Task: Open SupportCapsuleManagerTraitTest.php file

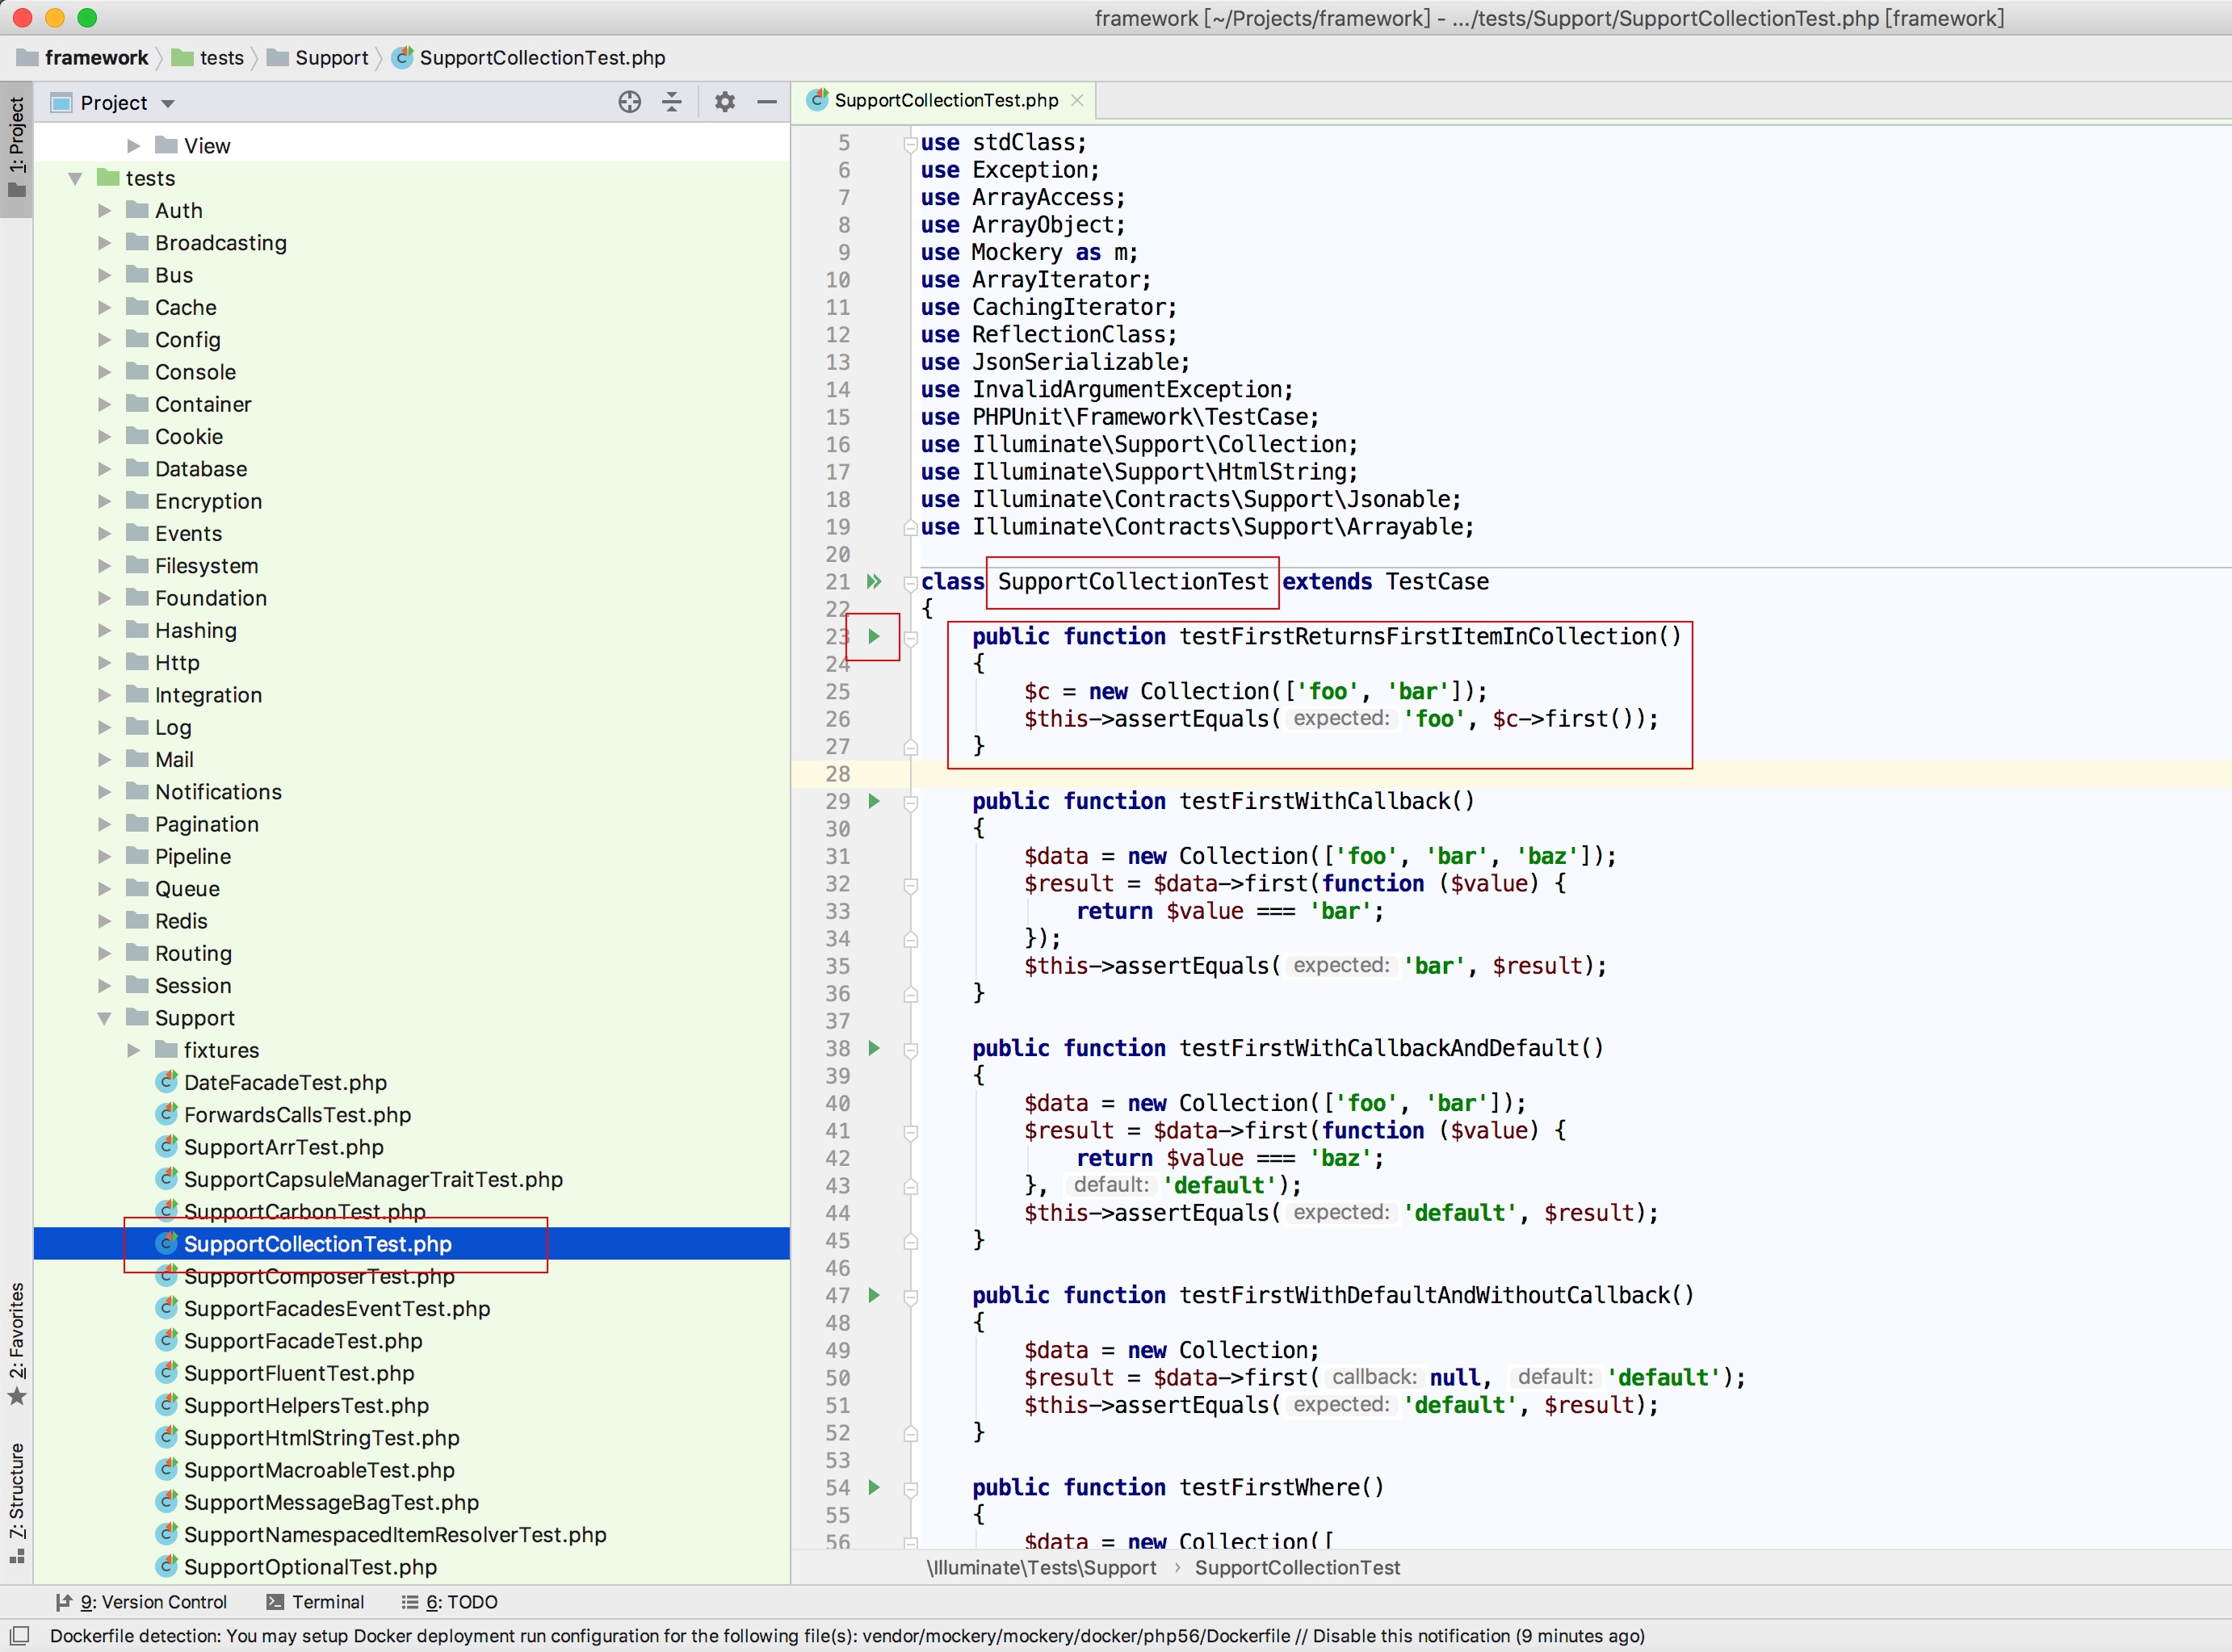Action: pos(373,1179)
